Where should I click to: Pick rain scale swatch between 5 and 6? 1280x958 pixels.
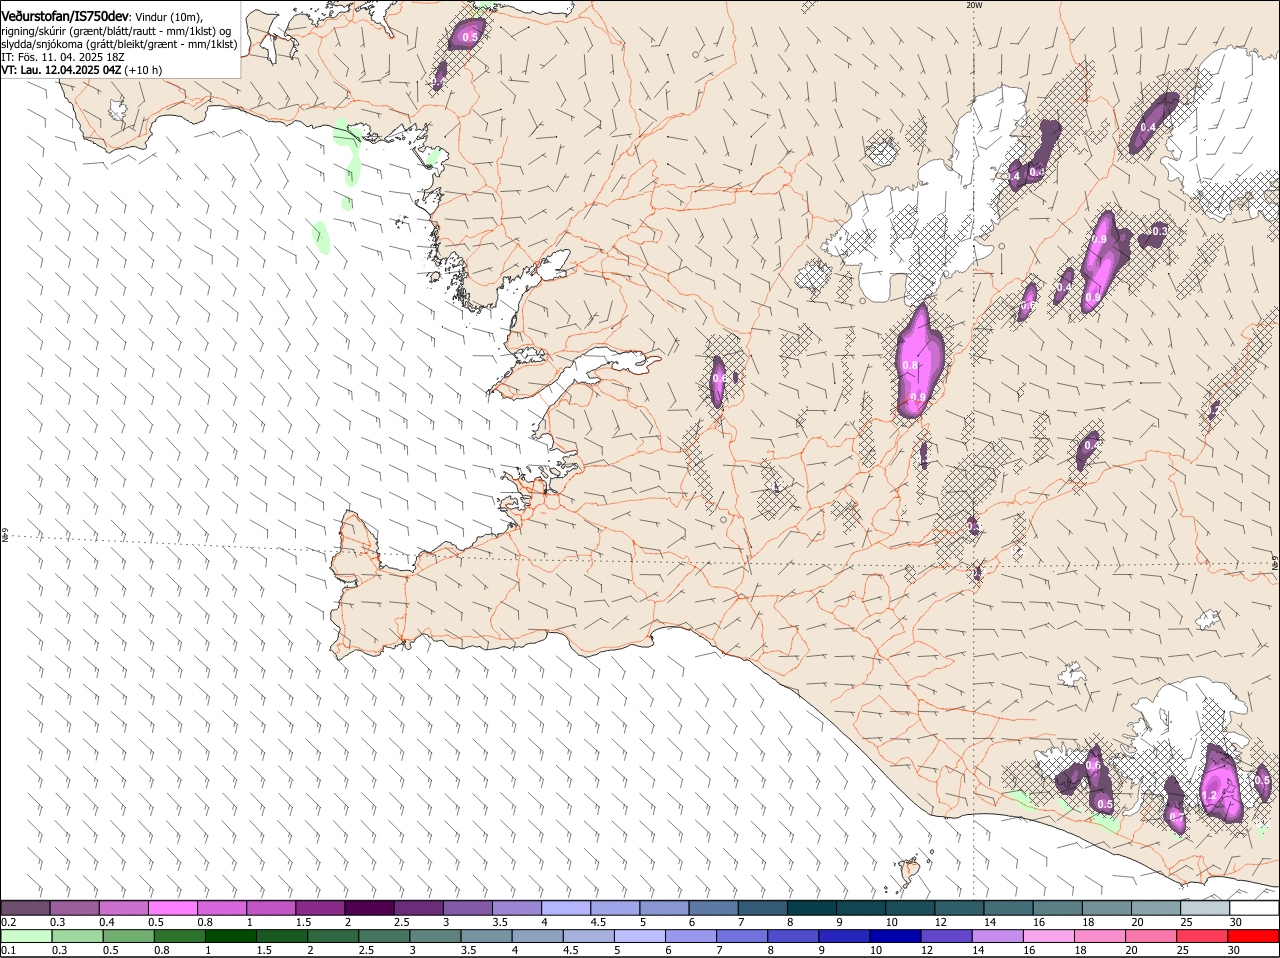click(x=641, y=937)
